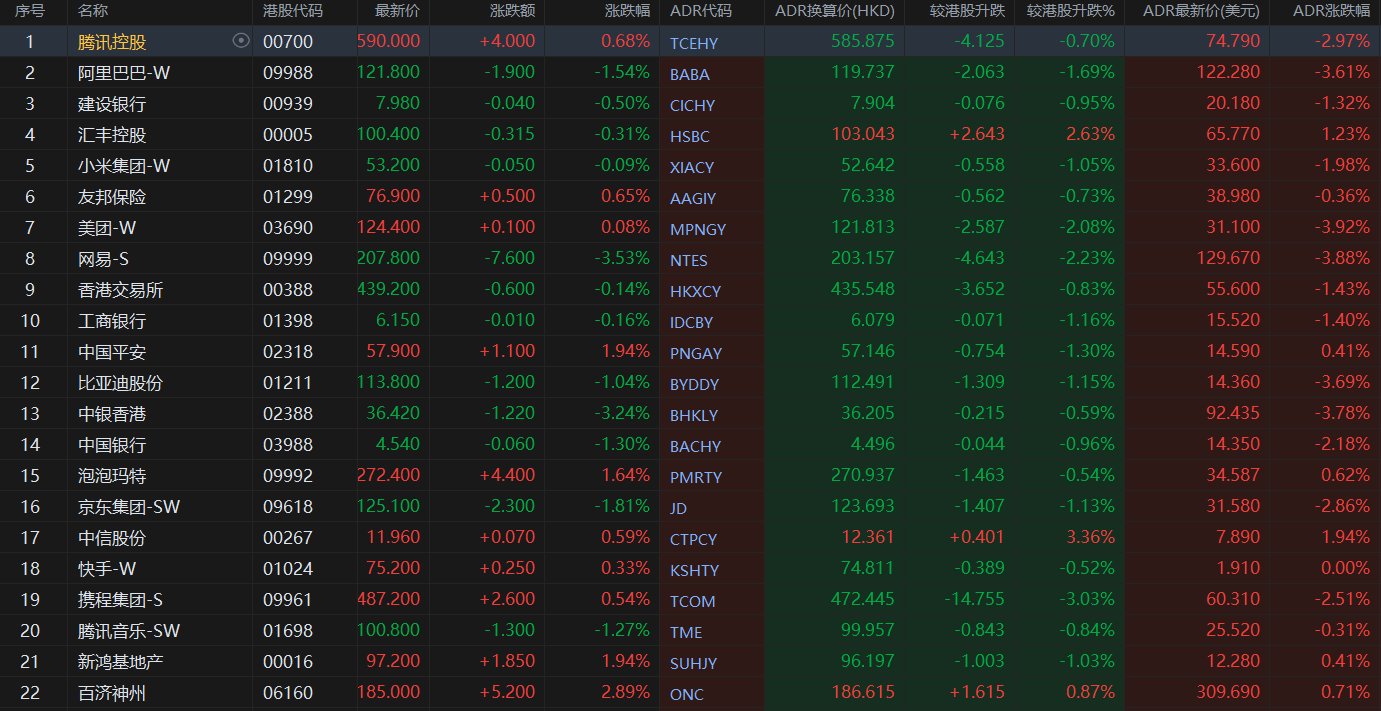Select row number 10 for 工商银行

point(30,321)
